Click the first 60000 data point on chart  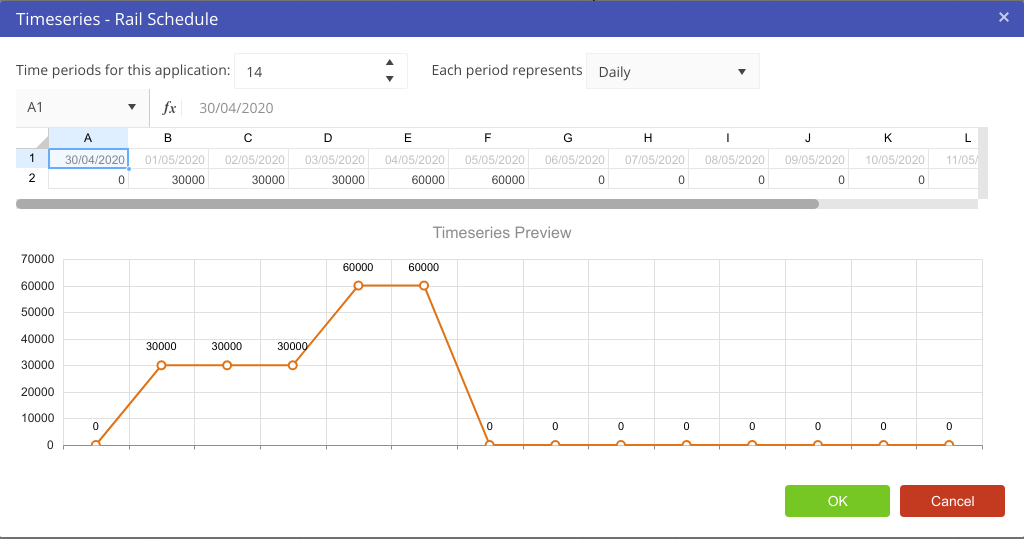click(x=358, y=286)
